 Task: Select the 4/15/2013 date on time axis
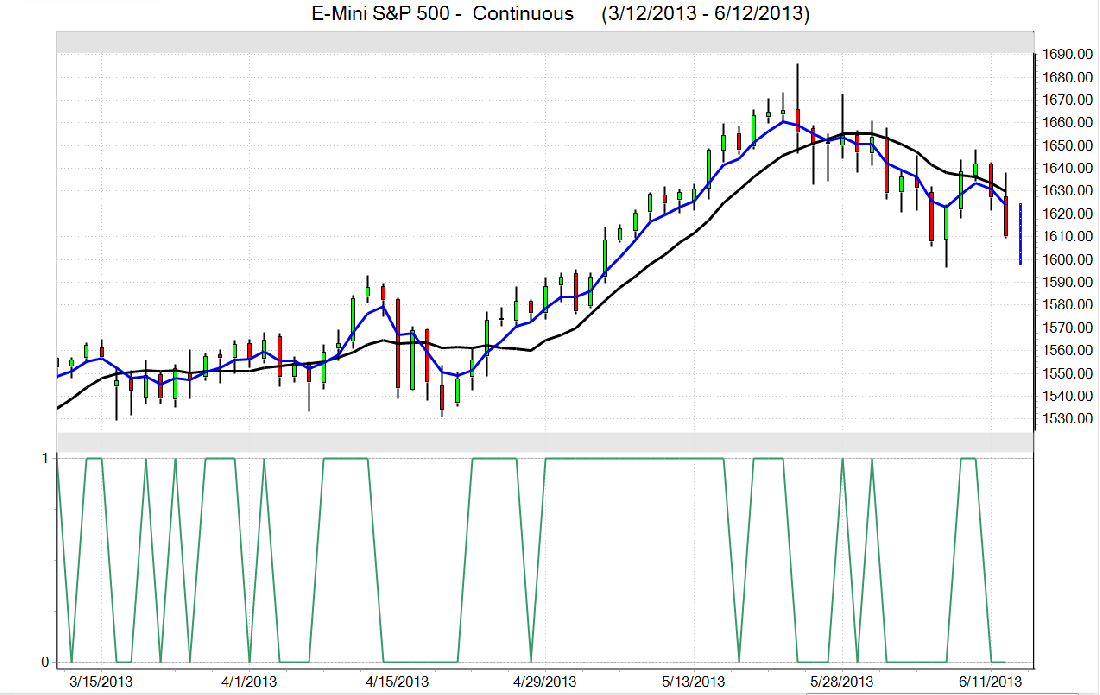397,682
